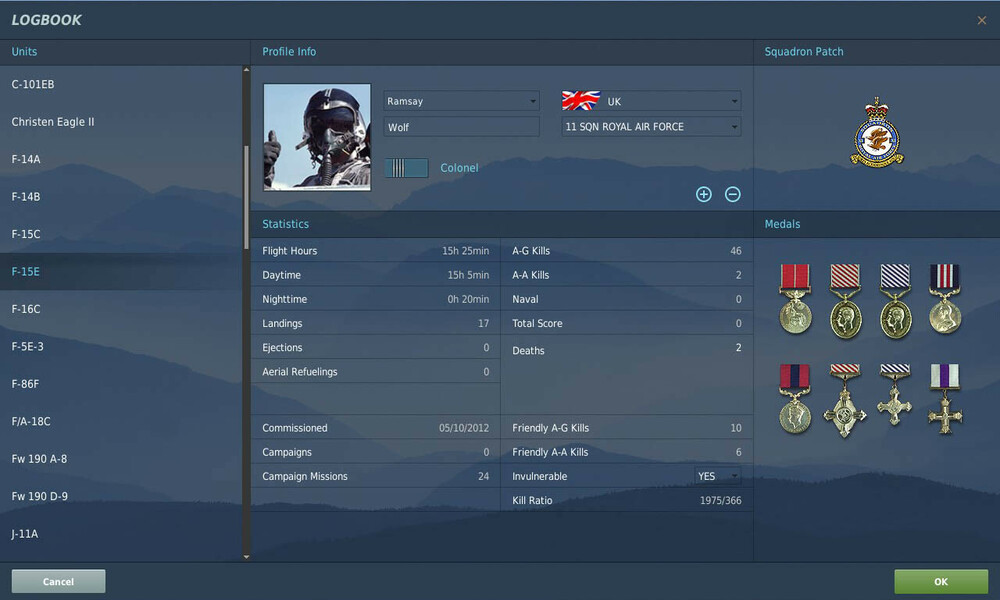Click the units list scroll up arrow
This screenshot has height=600, width=1000.
(x=246, y=70)
